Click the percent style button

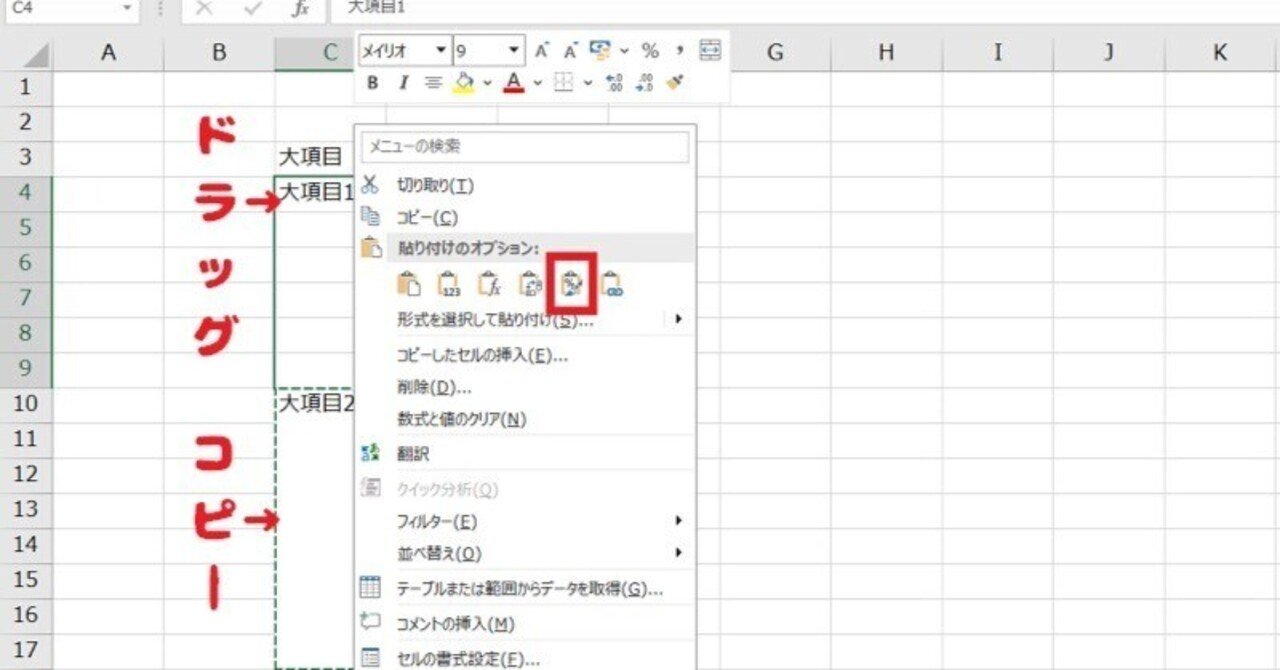click(650, 49)
